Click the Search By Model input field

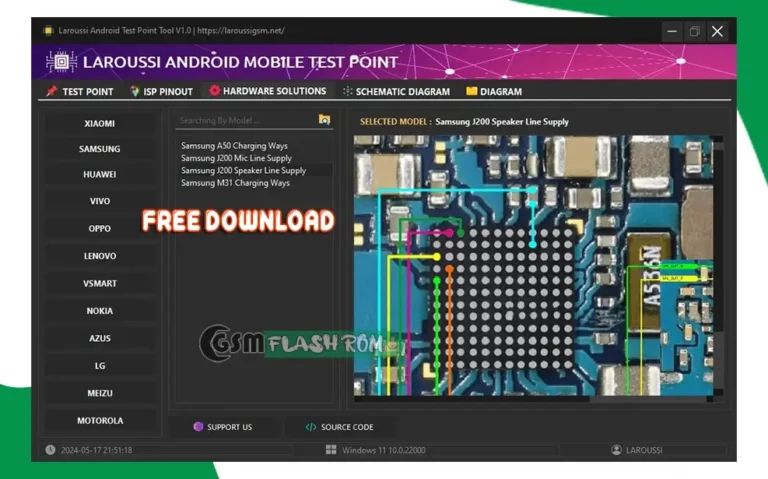tap(245, 120)
